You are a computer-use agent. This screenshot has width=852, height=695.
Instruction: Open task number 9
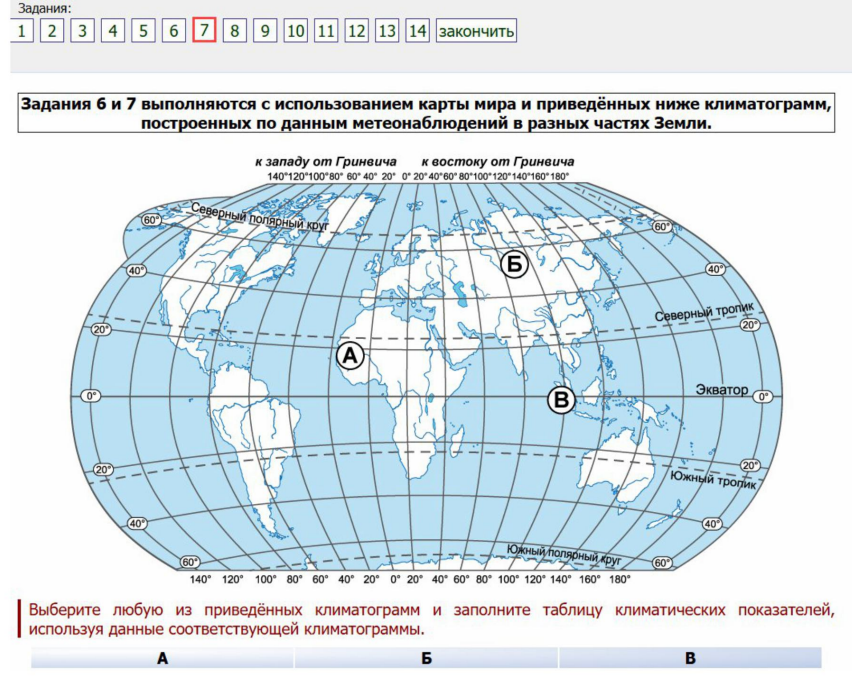click(265, 31)
